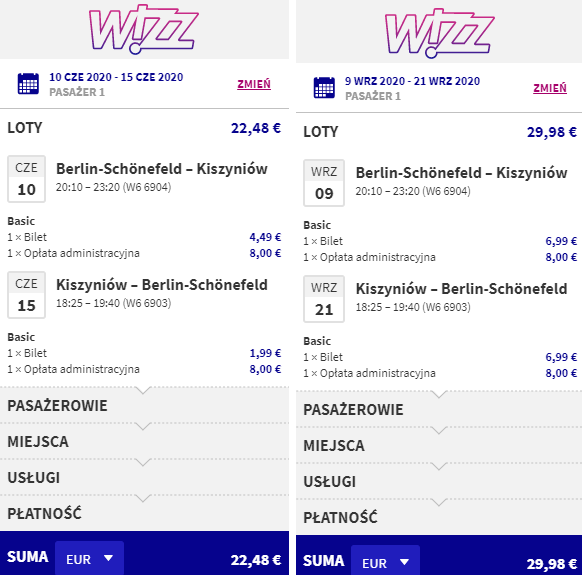Open calendar icon for June dates
This screenshot has height=575, width=583.
28,84
